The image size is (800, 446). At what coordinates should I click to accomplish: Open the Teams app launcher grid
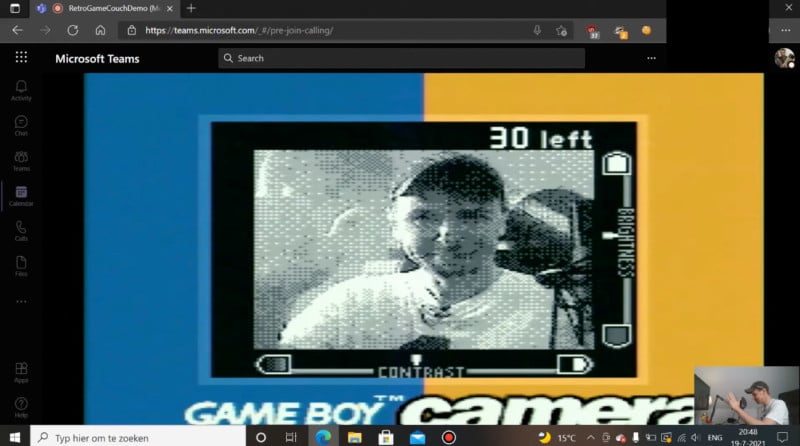pyautogui.click(x=21, y=57)
